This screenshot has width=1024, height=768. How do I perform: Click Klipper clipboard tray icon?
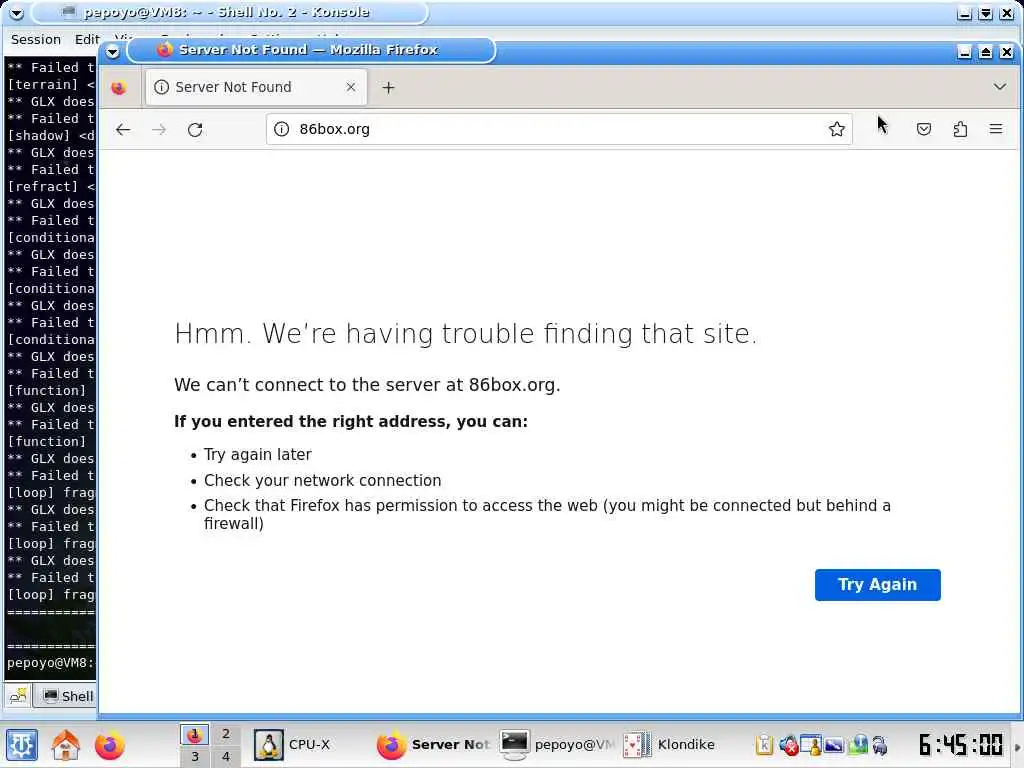tap(764, 744)
